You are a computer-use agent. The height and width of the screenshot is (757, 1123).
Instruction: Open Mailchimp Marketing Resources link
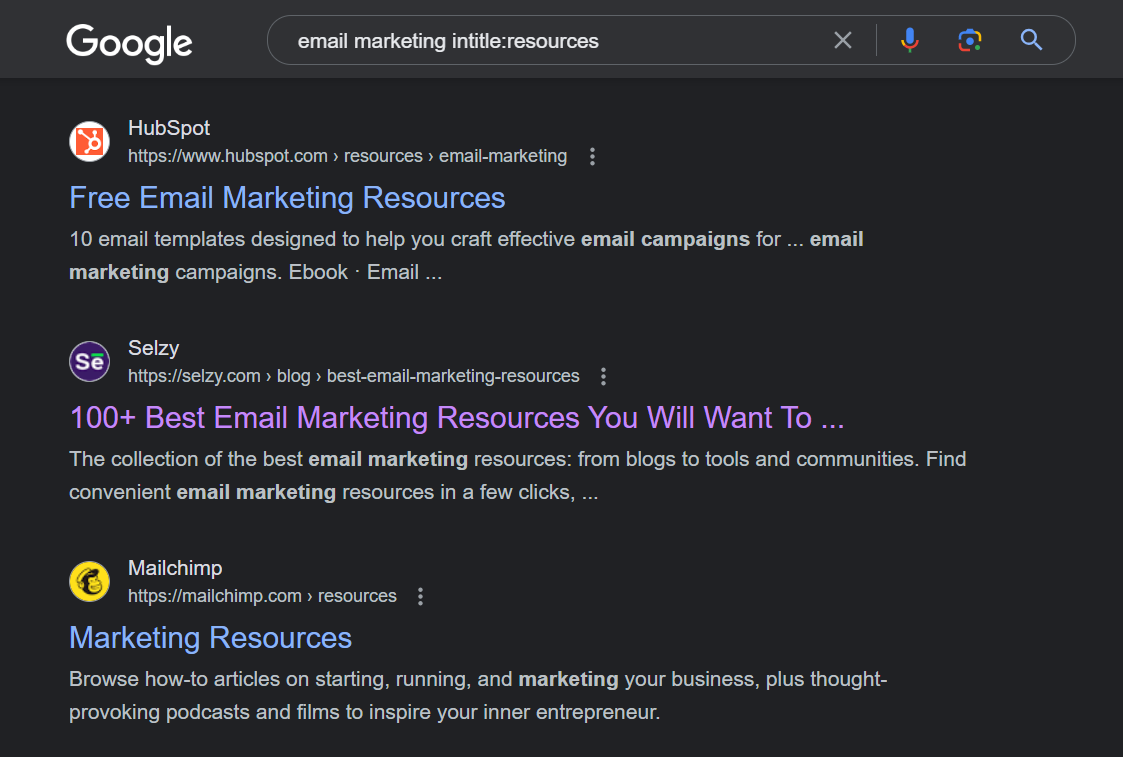click(x=210, y=638)
